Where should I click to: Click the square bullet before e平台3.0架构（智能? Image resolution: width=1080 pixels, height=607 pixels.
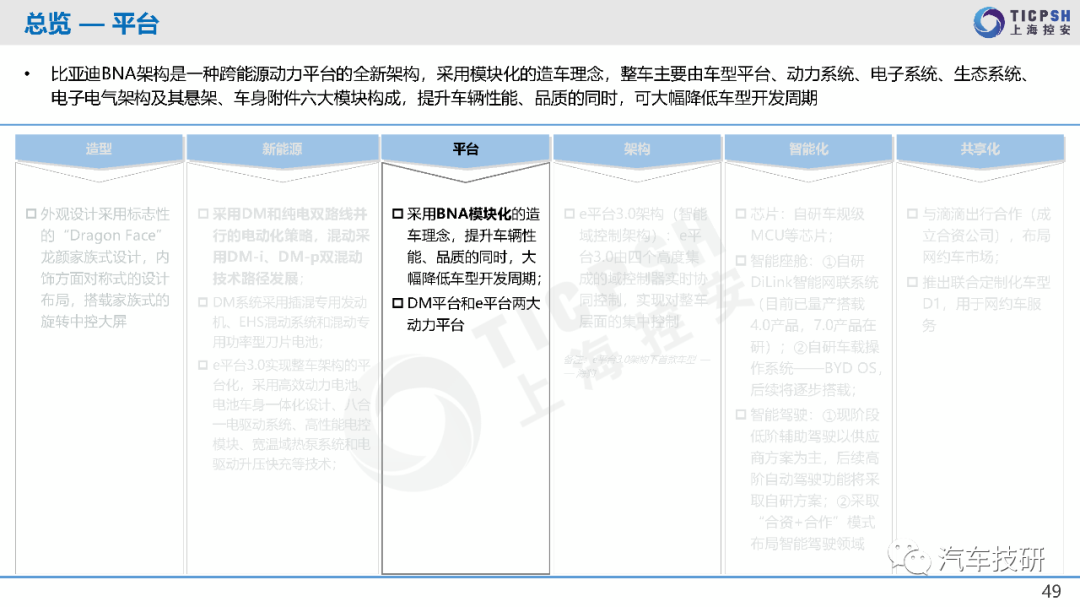569,214
